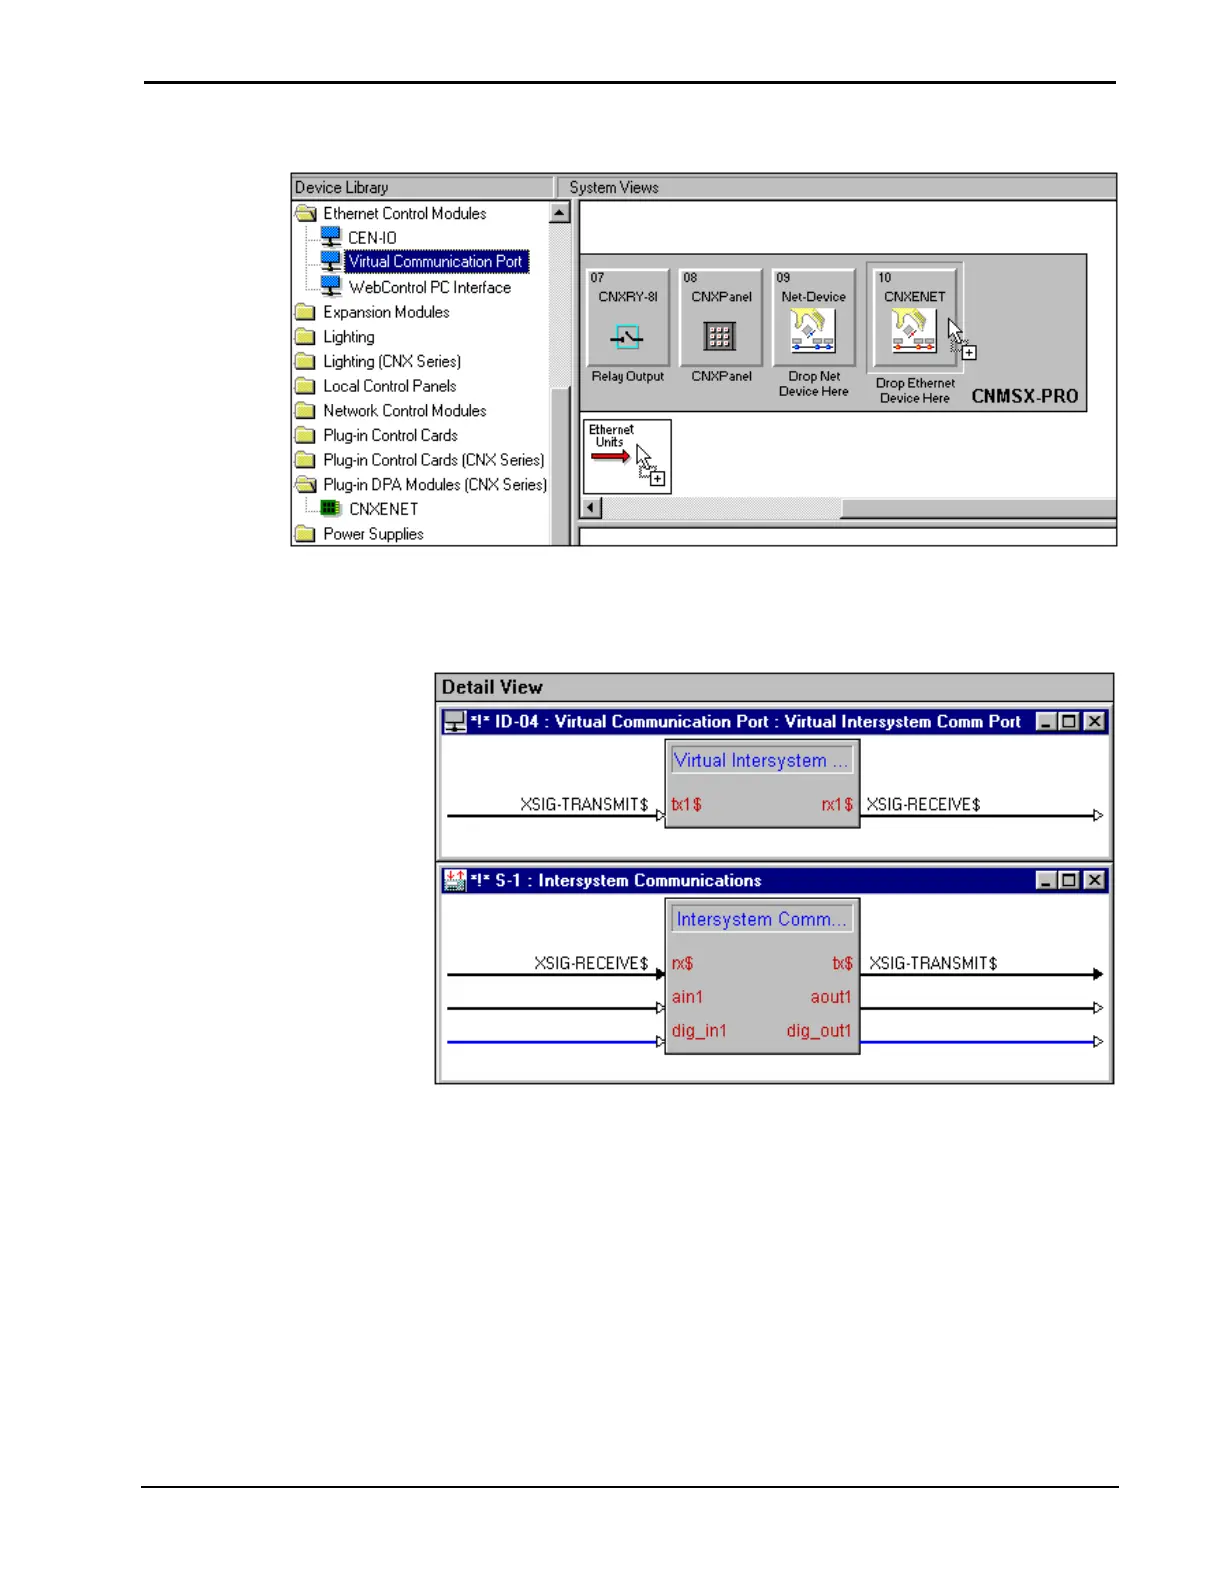This screenshot has height=1584, width=1224.
Task: Expand the Expansion Modules folder
Action: [x=306, y=312]
